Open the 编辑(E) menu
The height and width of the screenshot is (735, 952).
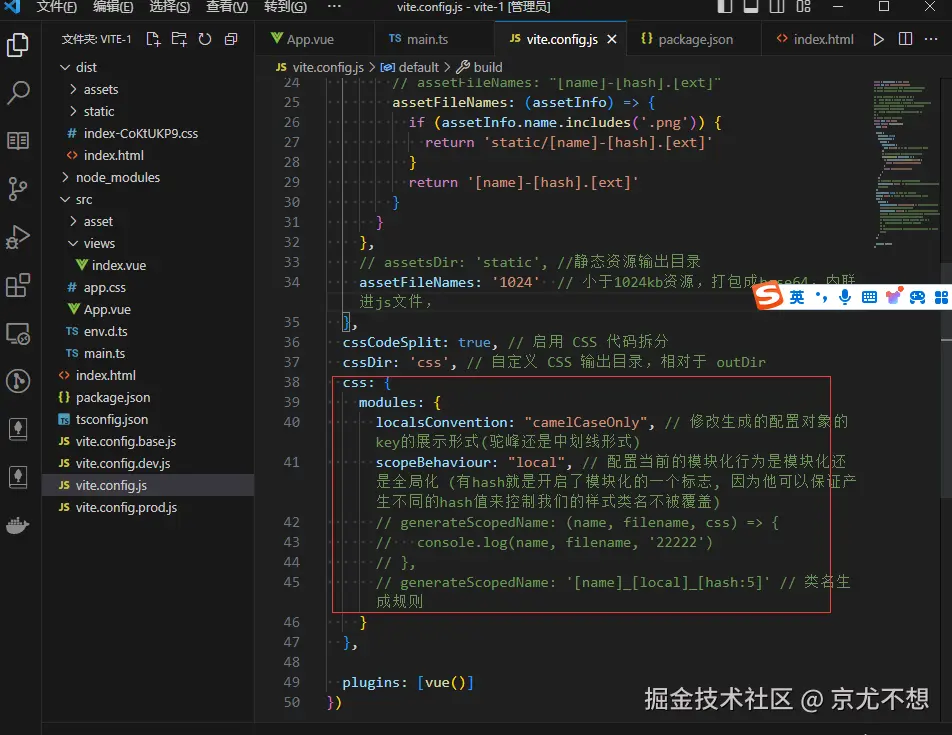113,7
